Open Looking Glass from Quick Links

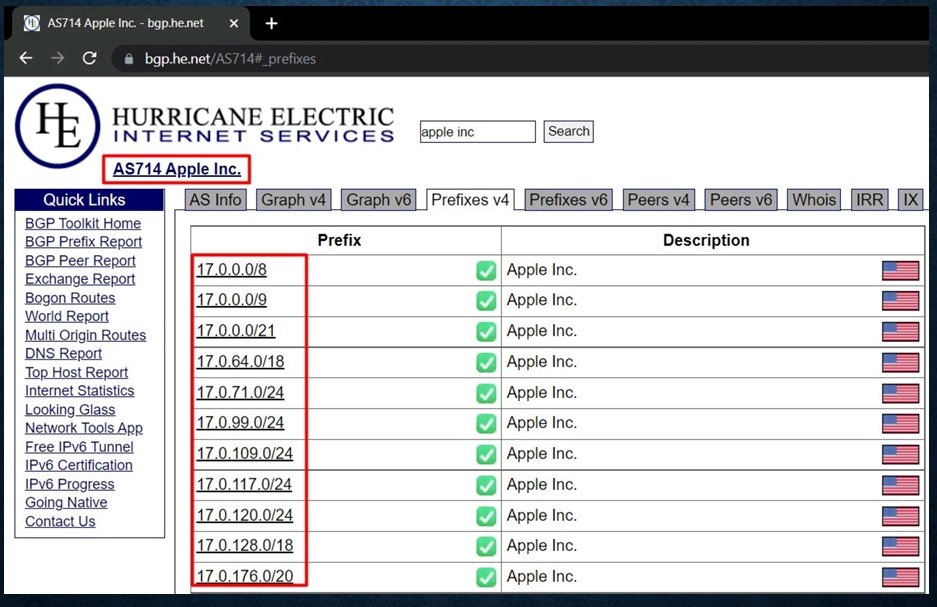[70, 409]
